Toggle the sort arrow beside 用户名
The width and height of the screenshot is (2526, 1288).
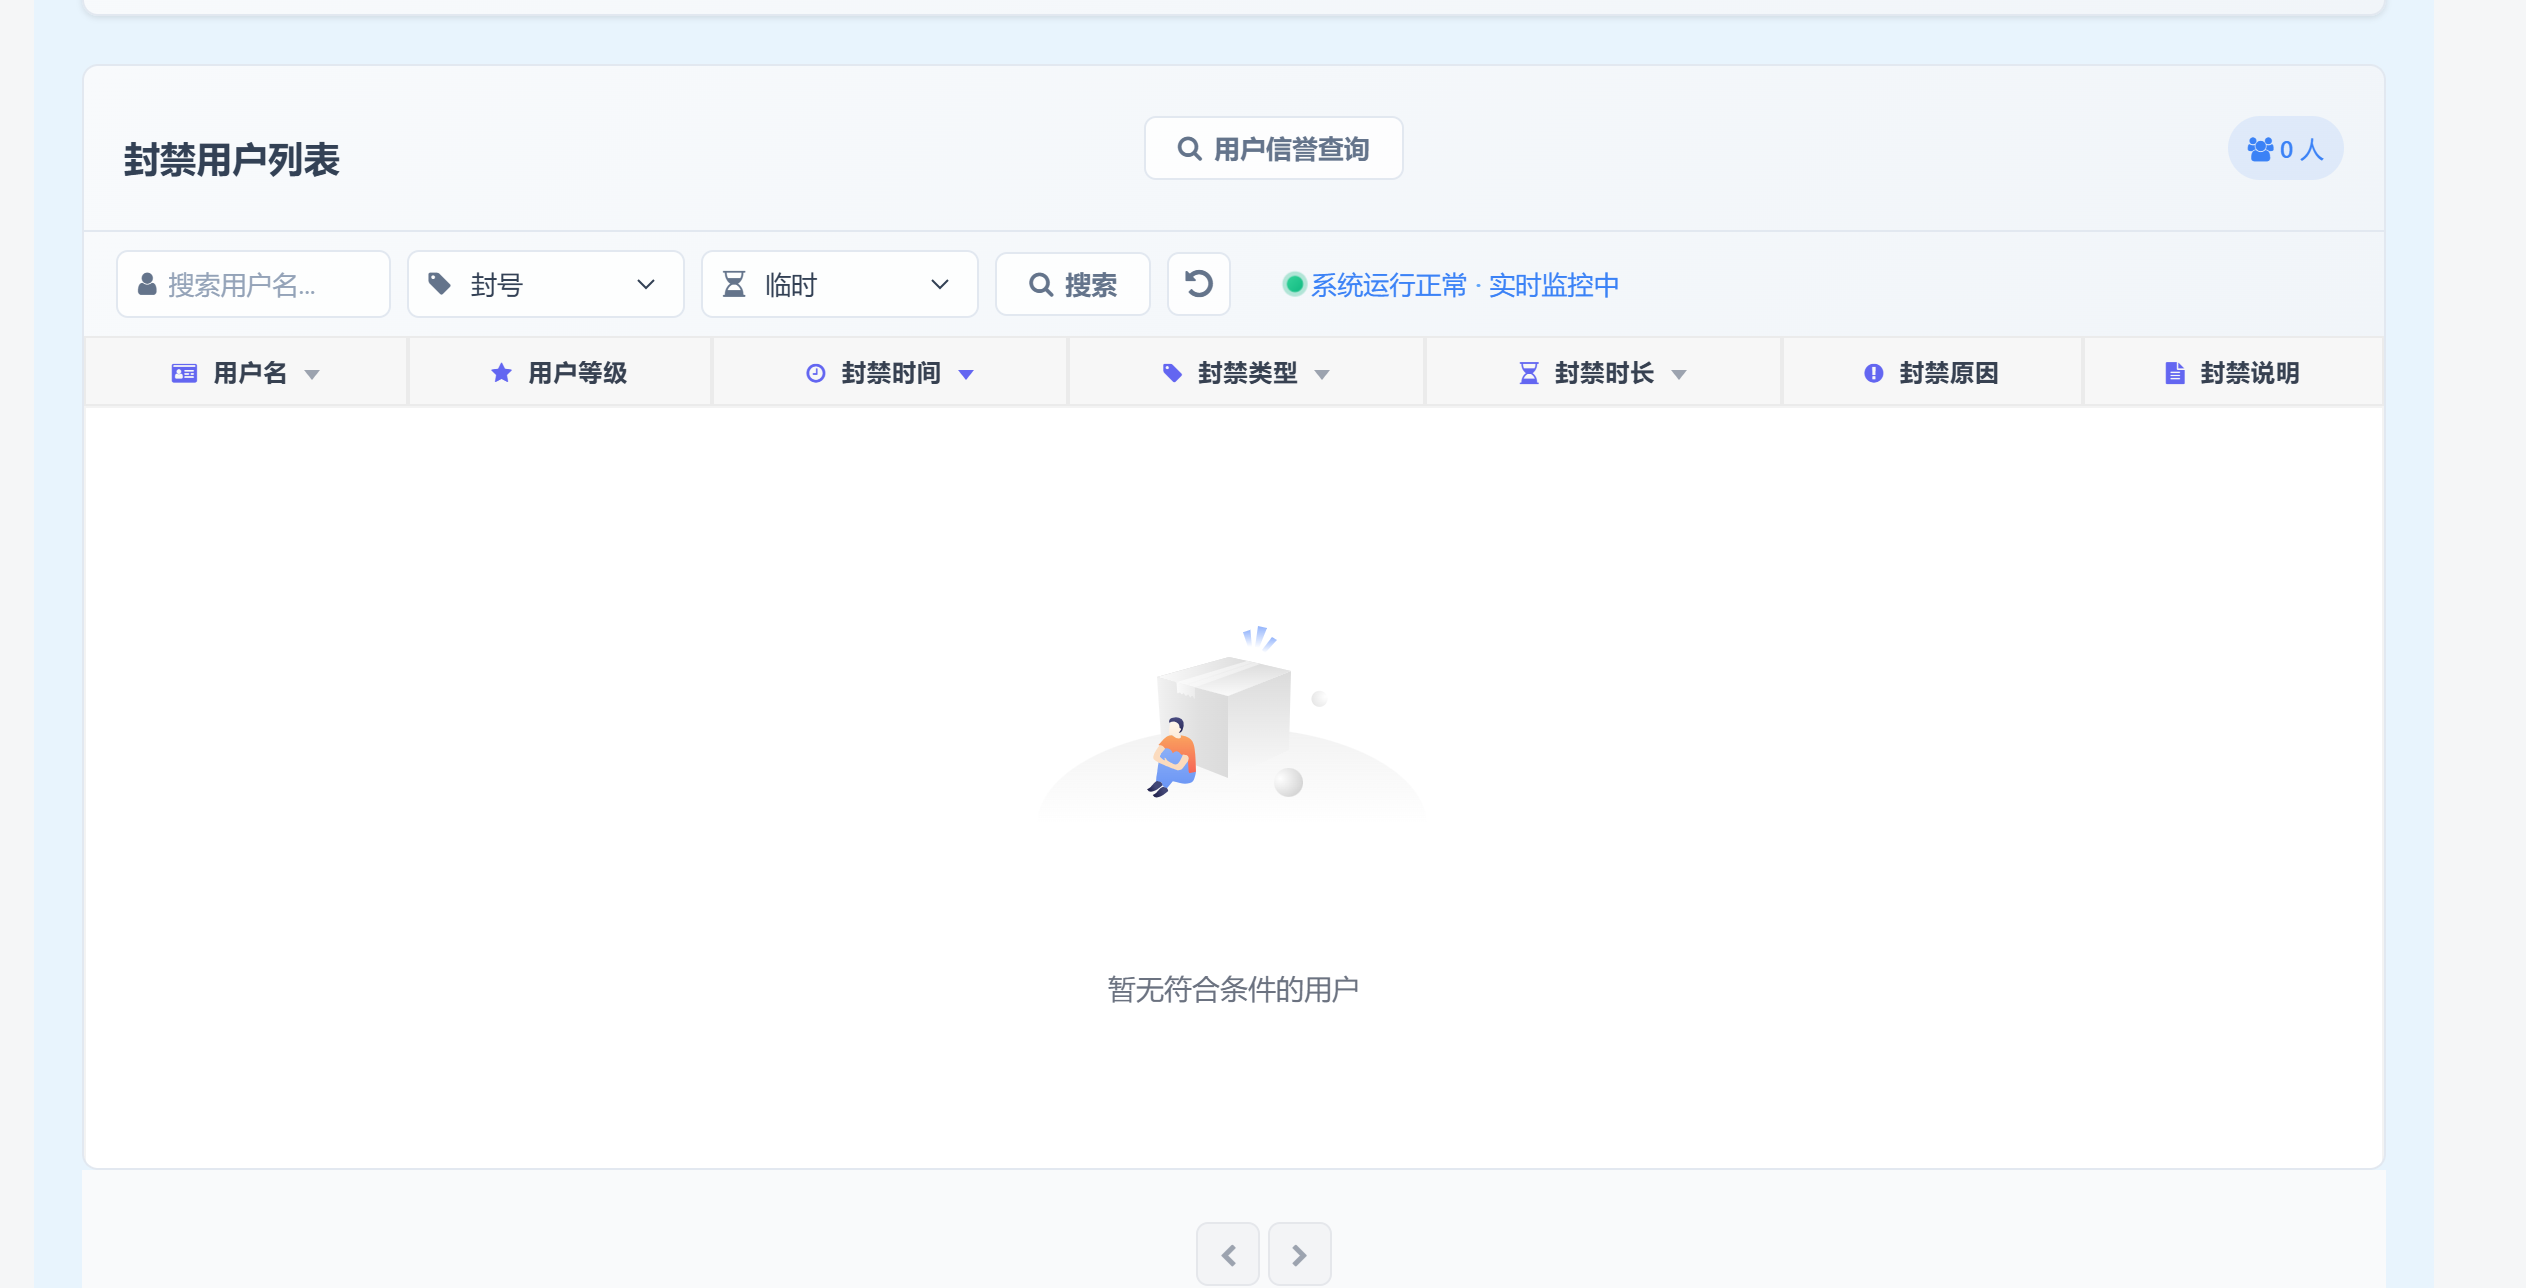coord(312,375)
